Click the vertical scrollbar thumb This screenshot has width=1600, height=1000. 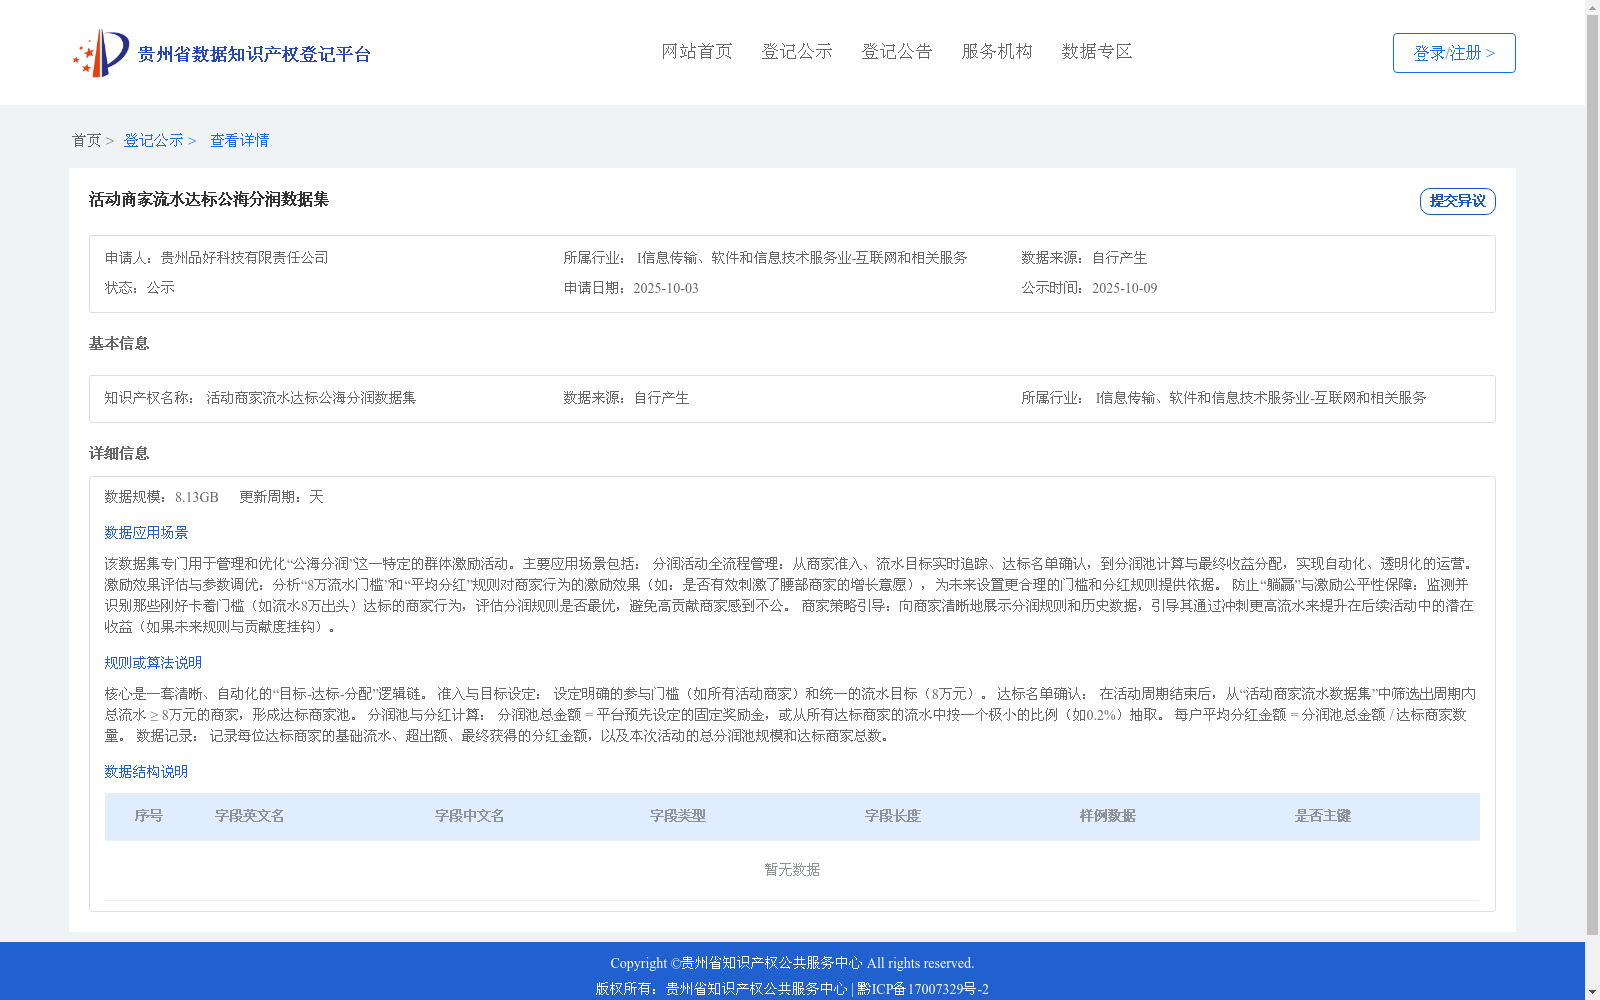tap(1592, 475)
